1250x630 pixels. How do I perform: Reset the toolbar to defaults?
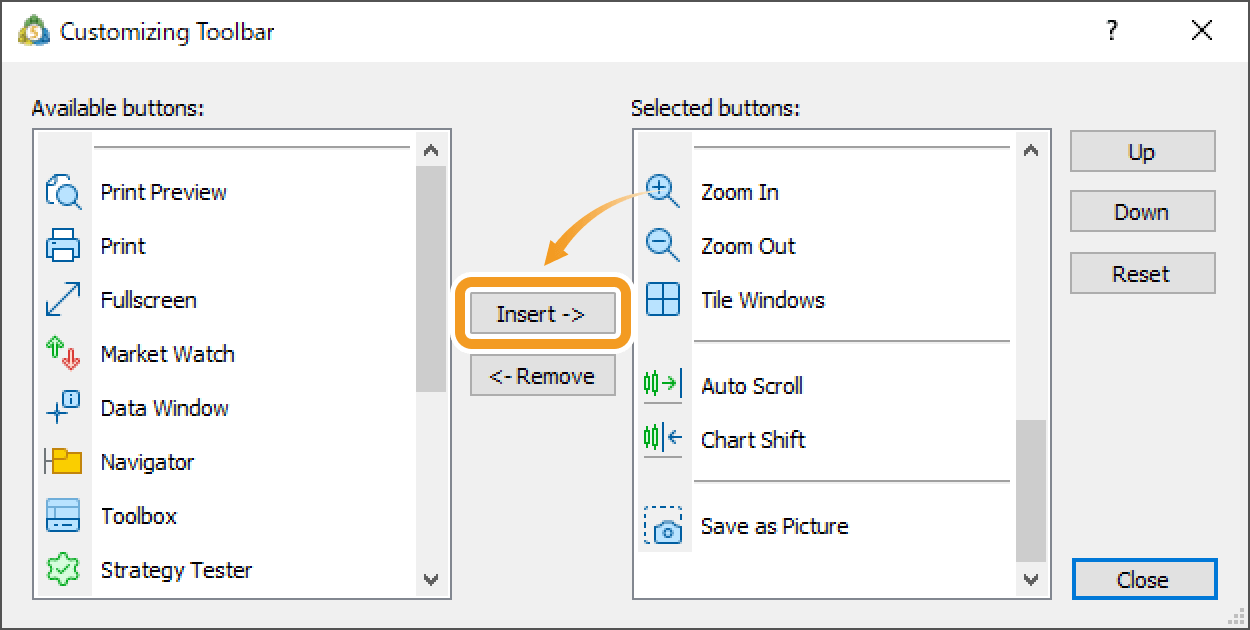pos(1142,274)
